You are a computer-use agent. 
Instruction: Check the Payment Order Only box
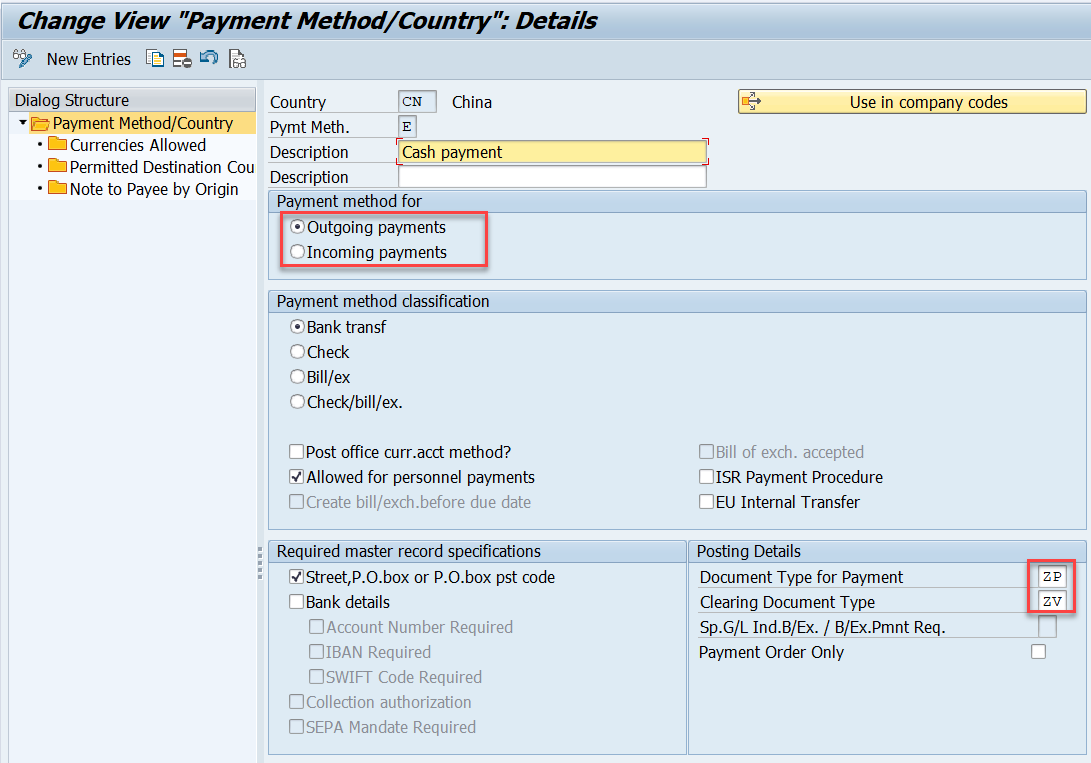(x=1038, y=650)
